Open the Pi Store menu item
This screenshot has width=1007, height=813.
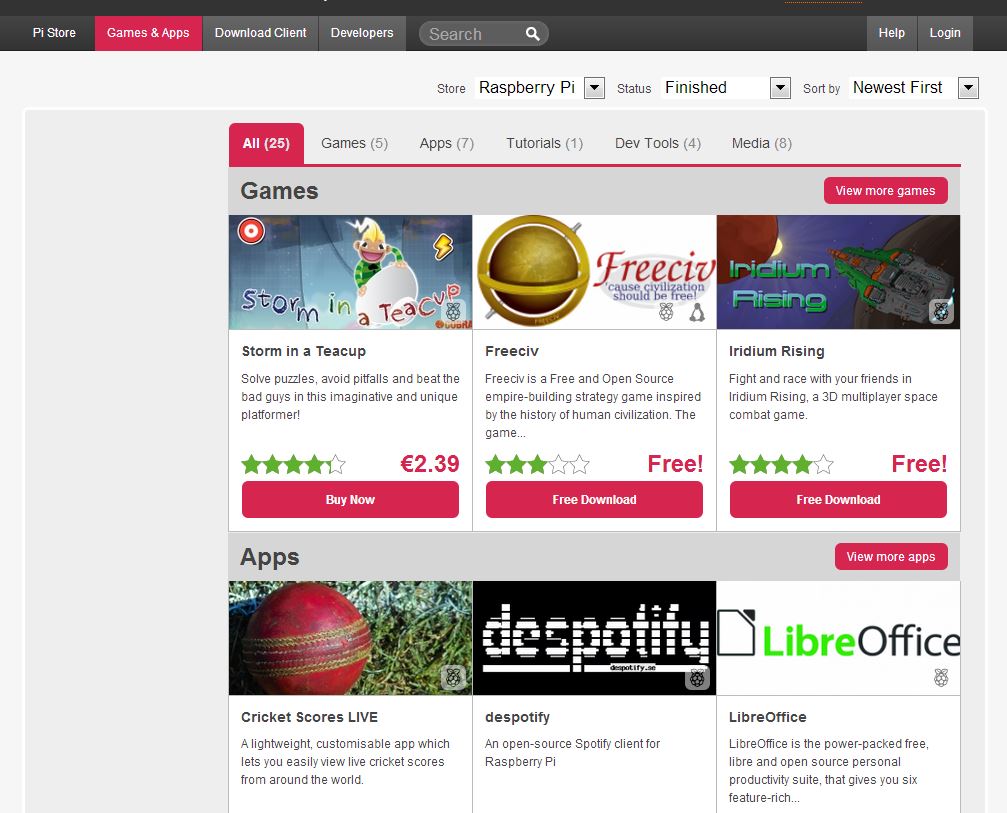coord(54,33)
